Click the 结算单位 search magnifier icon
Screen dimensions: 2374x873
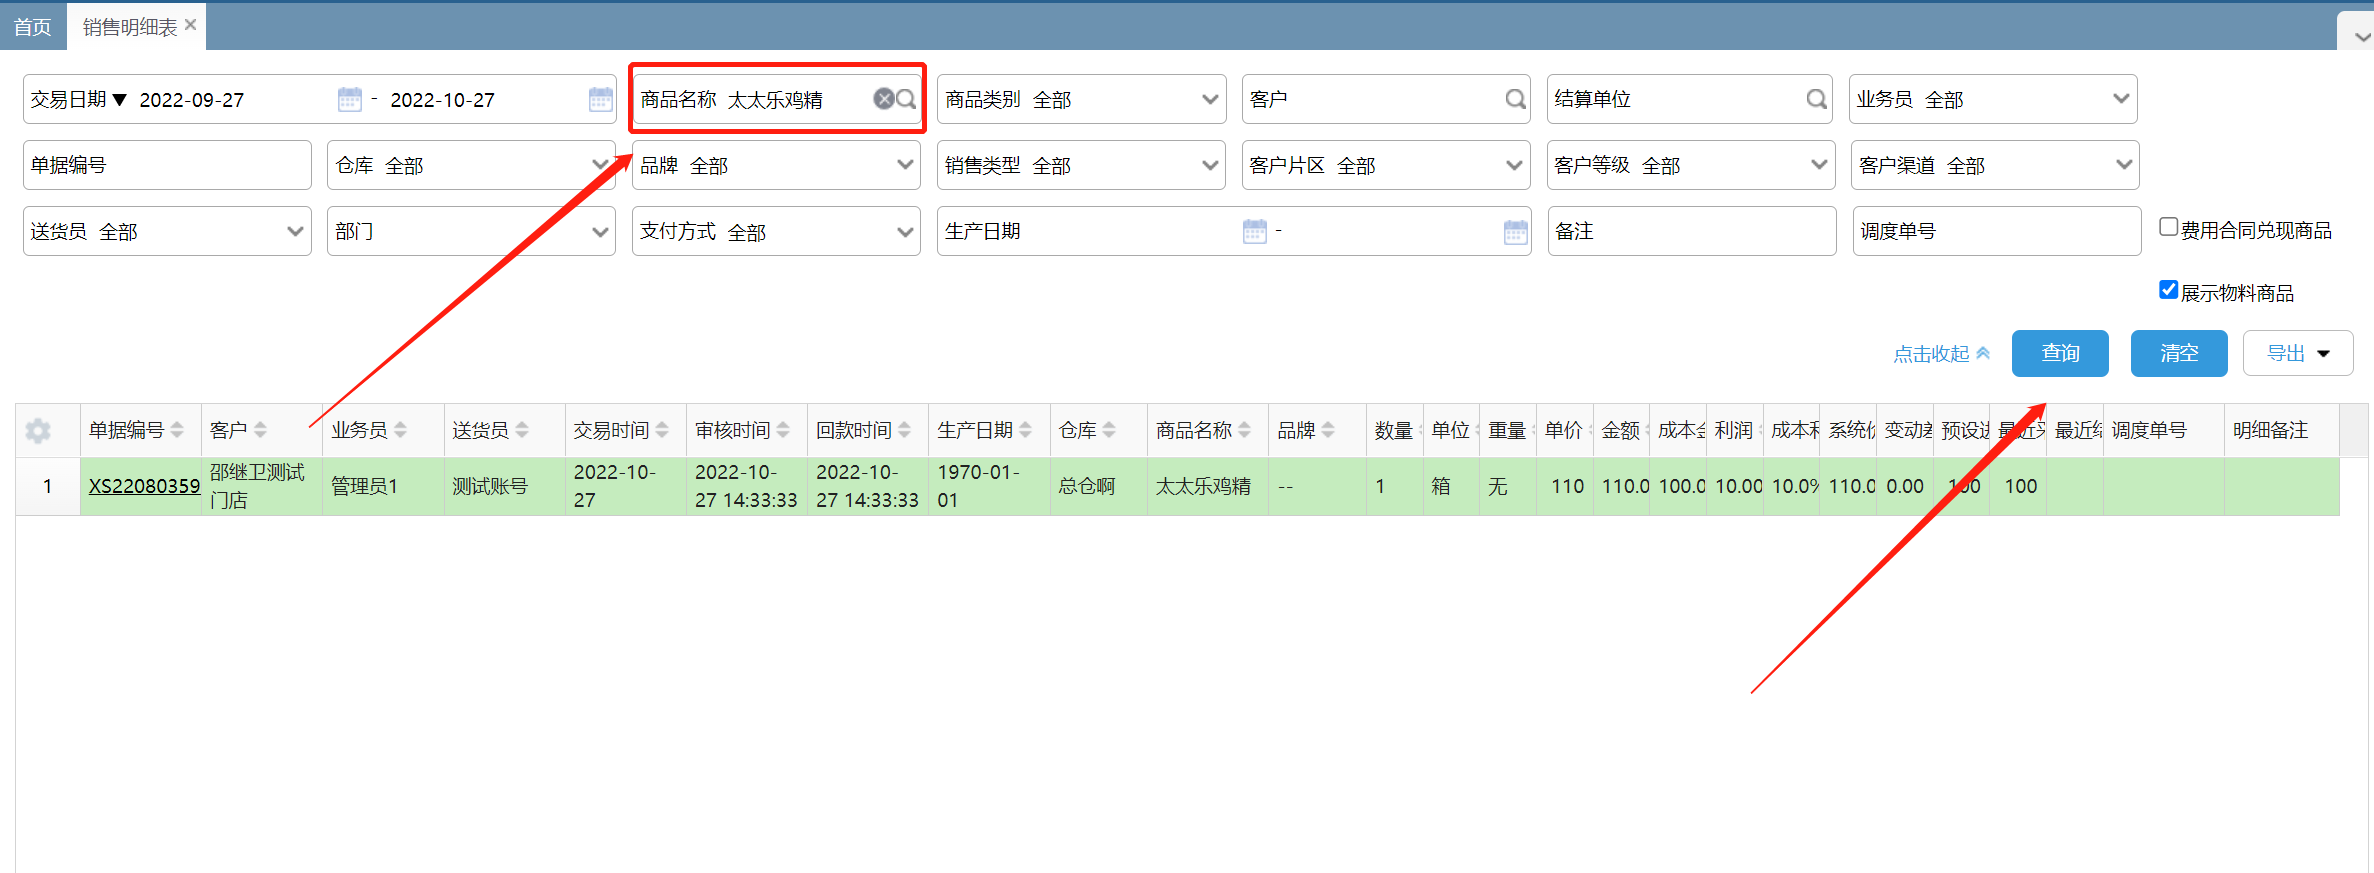1817,99
